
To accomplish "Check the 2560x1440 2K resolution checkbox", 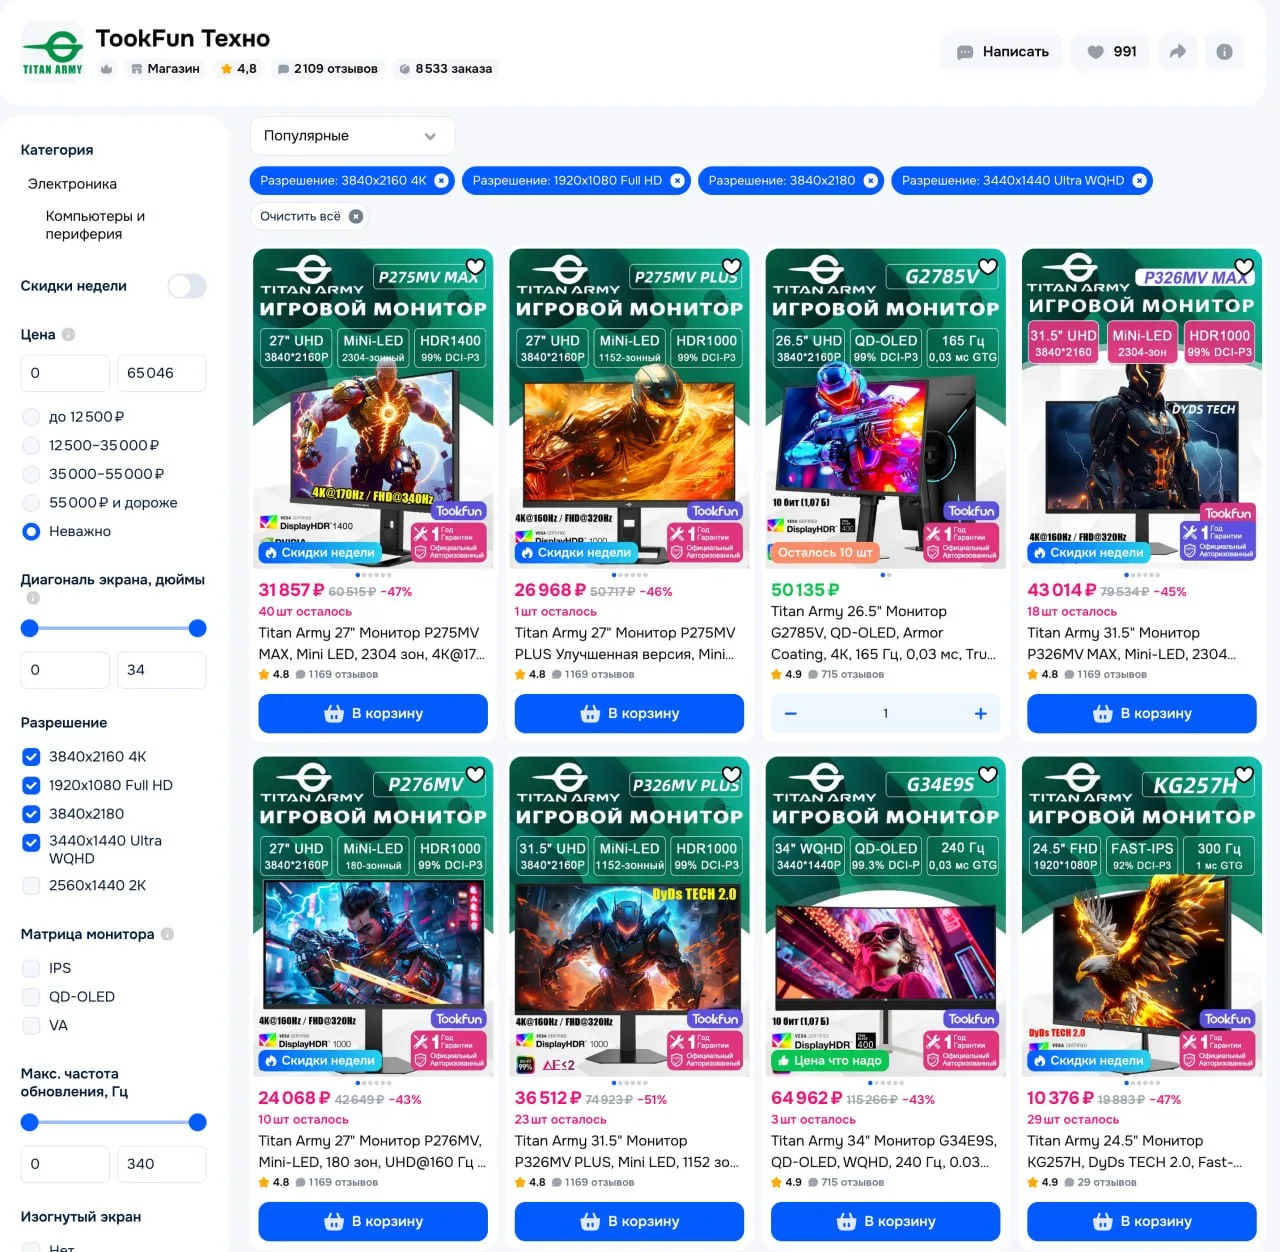I will click(x=31, y=886).
